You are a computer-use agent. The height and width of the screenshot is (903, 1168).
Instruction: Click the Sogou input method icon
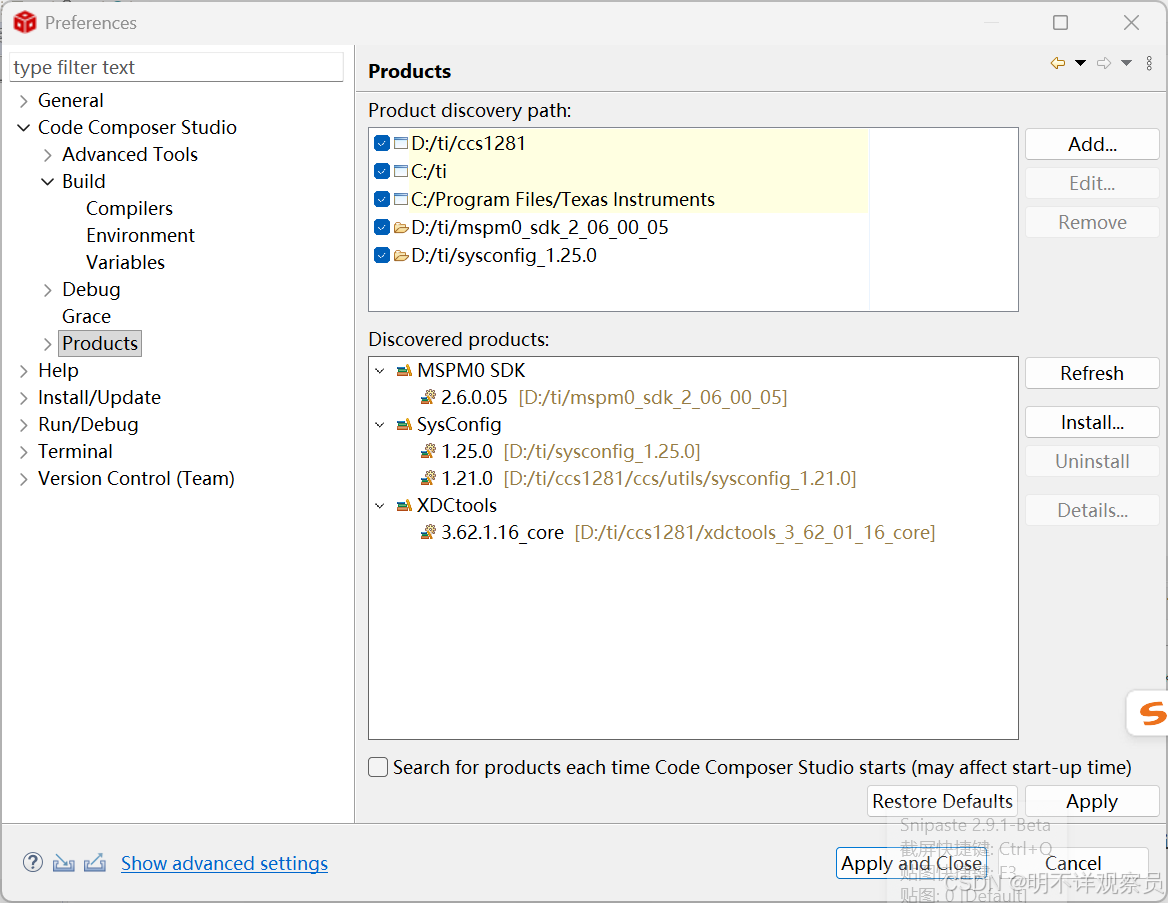pos(1152,713)
